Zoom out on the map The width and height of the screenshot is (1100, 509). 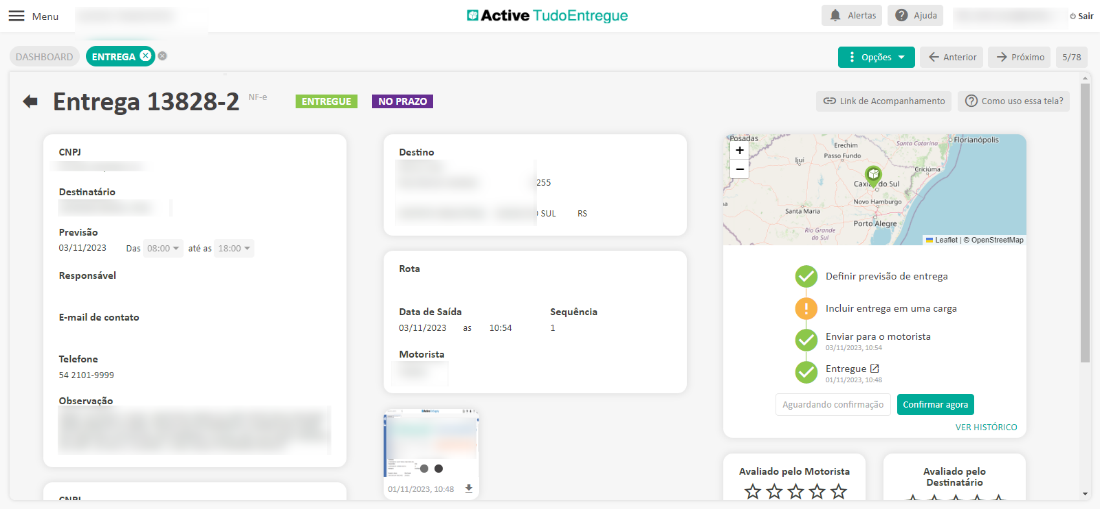point(739,169)
